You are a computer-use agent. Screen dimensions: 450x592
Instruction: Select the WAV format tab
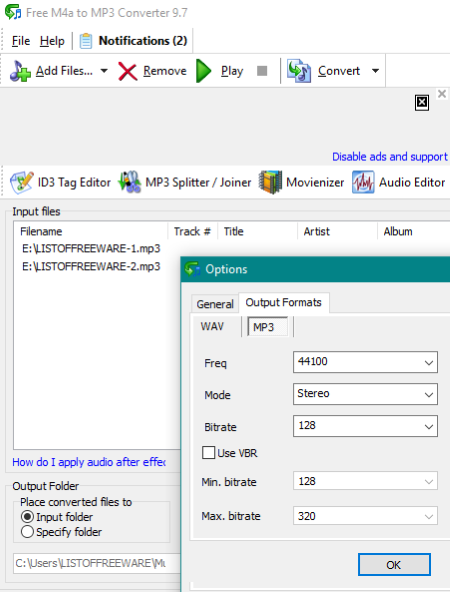tap(212, 326)
